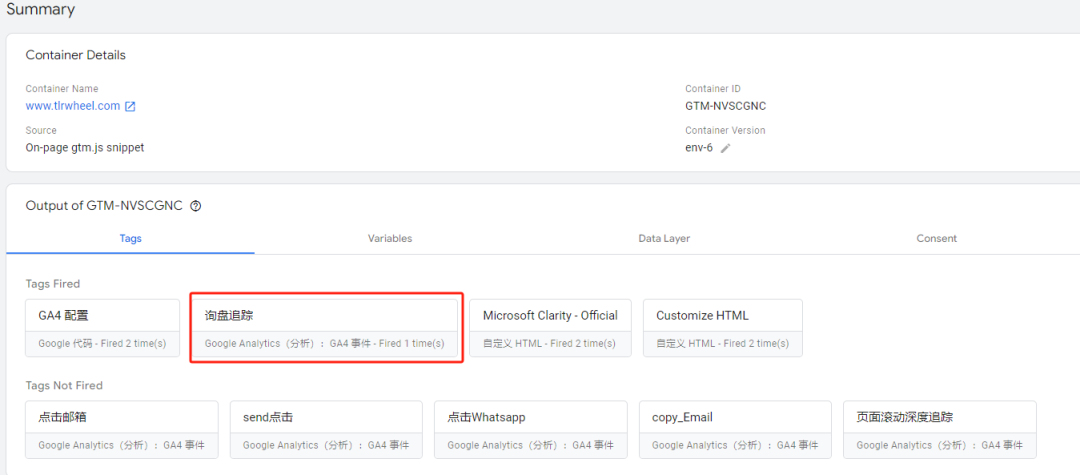
Task: Click the Tags Fired section label
Action: [x=53, y=284]
